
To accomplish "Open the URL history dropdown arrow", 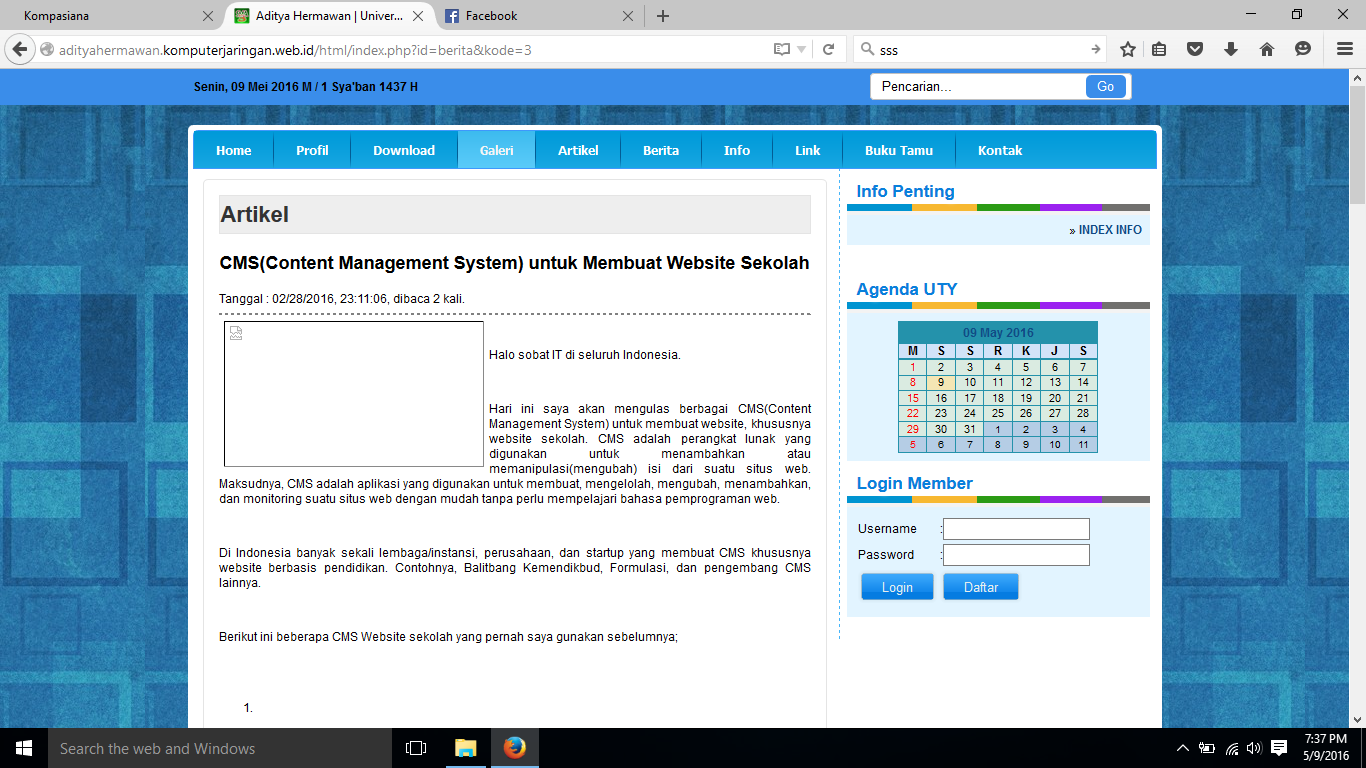I will 802,49.
